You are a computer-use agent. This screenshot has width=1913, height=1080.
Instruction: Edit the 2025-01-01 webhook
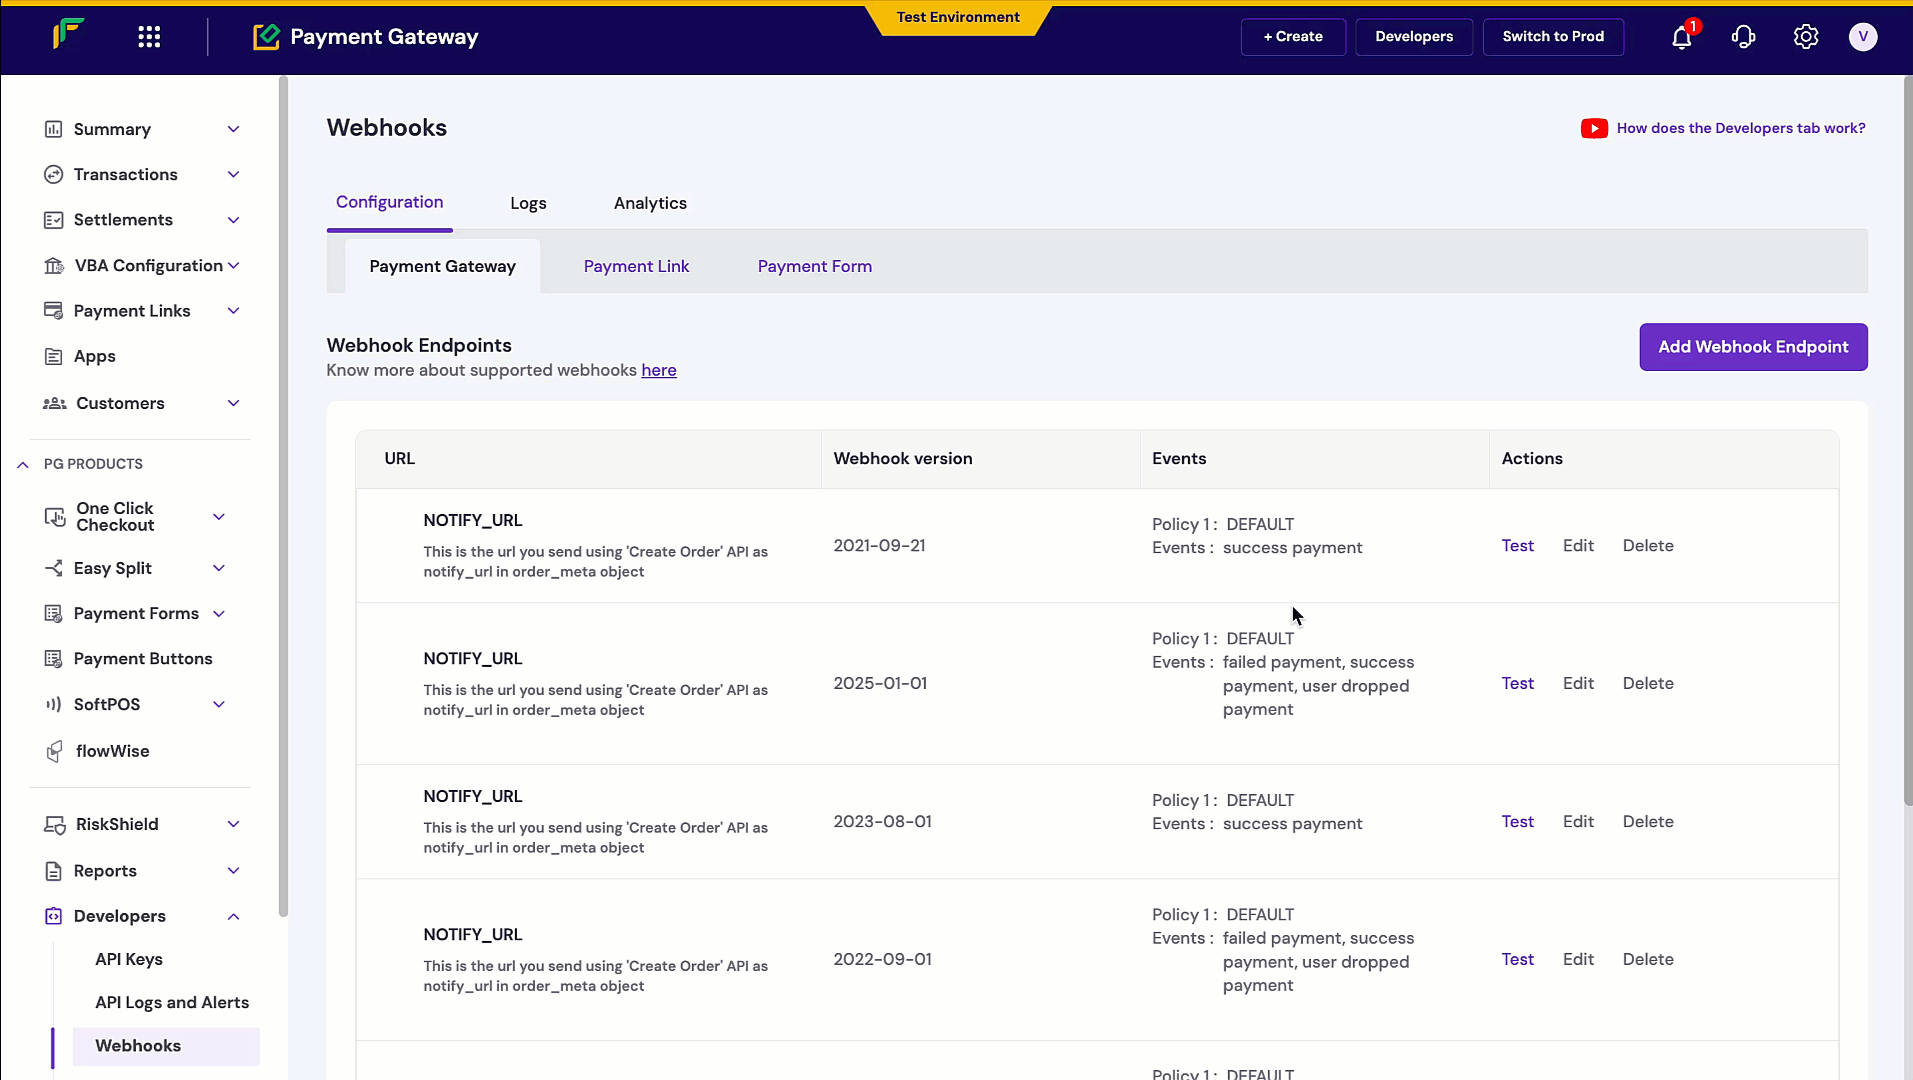[1578, 684]
